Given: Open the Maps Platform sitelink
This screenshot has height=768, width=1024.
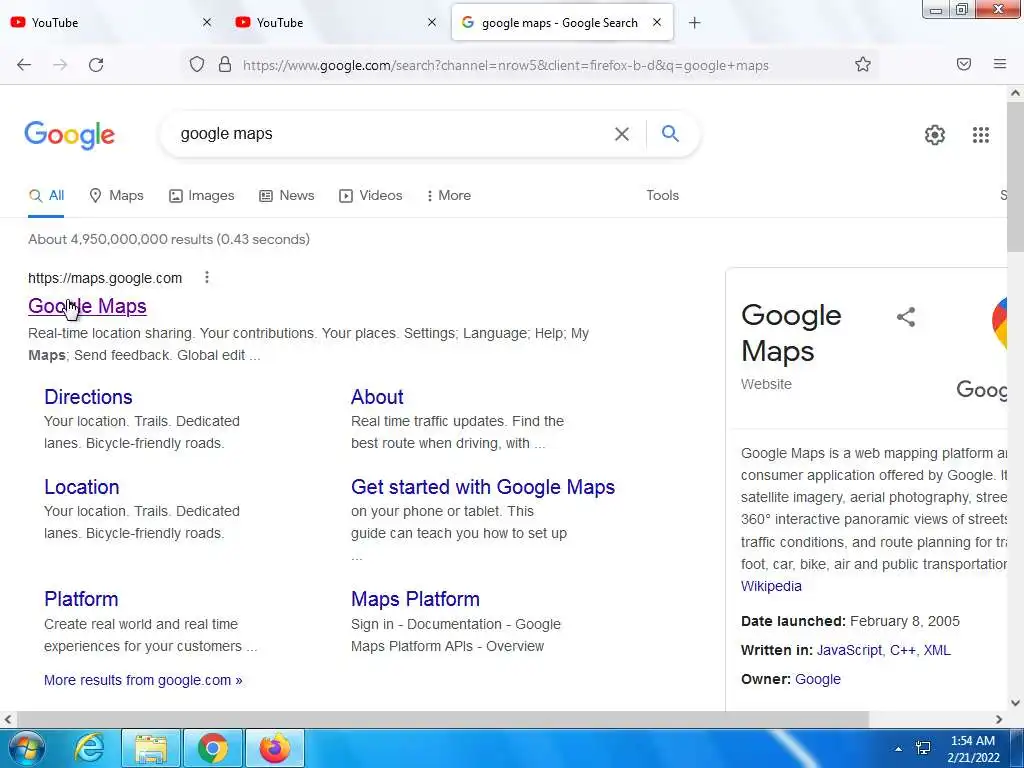Looking at the screenshot, I should 415,599.
